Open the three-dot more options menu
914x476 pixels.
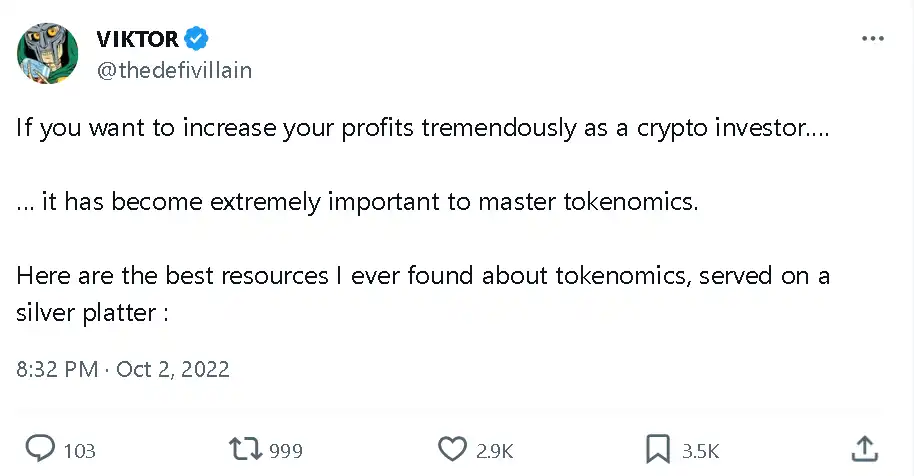[872, 39]
